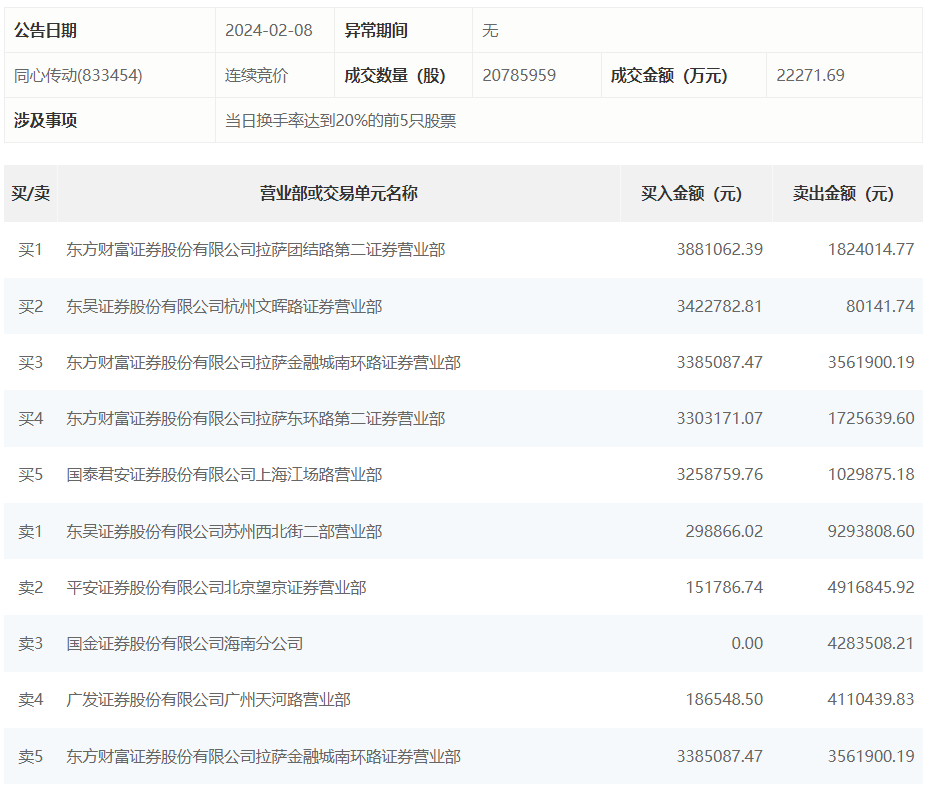This screenshot has height=800, width=934.
Task: Click buy amount 3258759.76
Action: tap(720, 475)
